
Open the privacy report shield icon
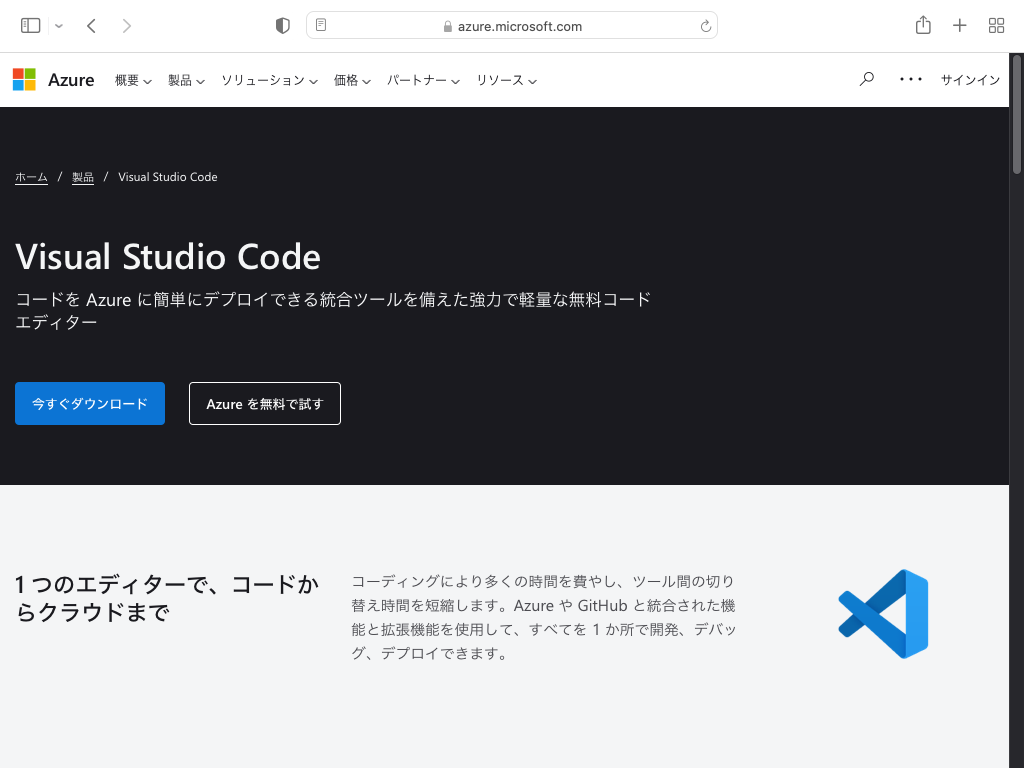[282, 25]
